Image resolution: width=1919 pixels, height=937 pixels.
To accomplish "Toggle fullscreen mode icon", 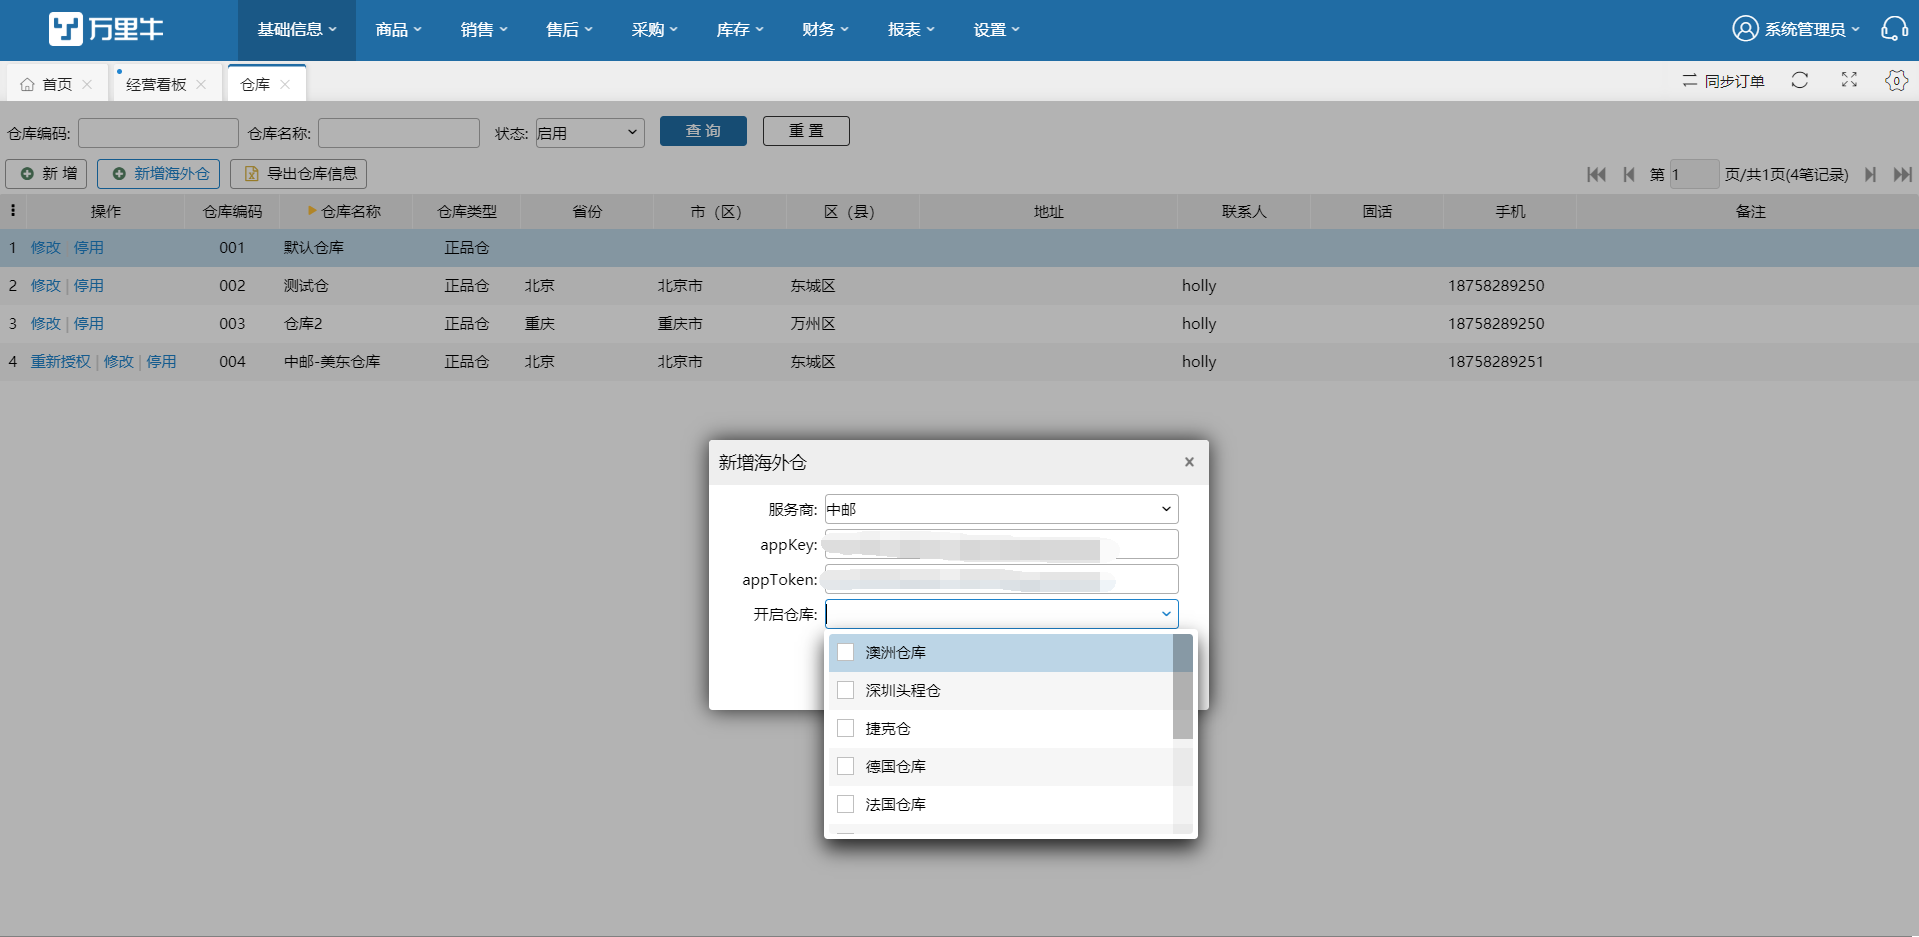I will click(1849, 80).
